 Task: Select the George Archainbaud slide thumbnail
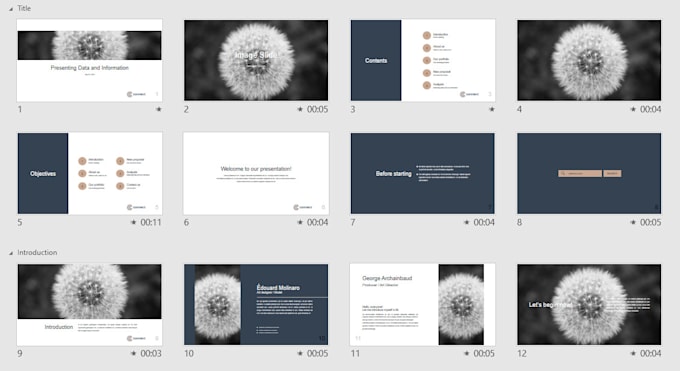coord(422,305)
